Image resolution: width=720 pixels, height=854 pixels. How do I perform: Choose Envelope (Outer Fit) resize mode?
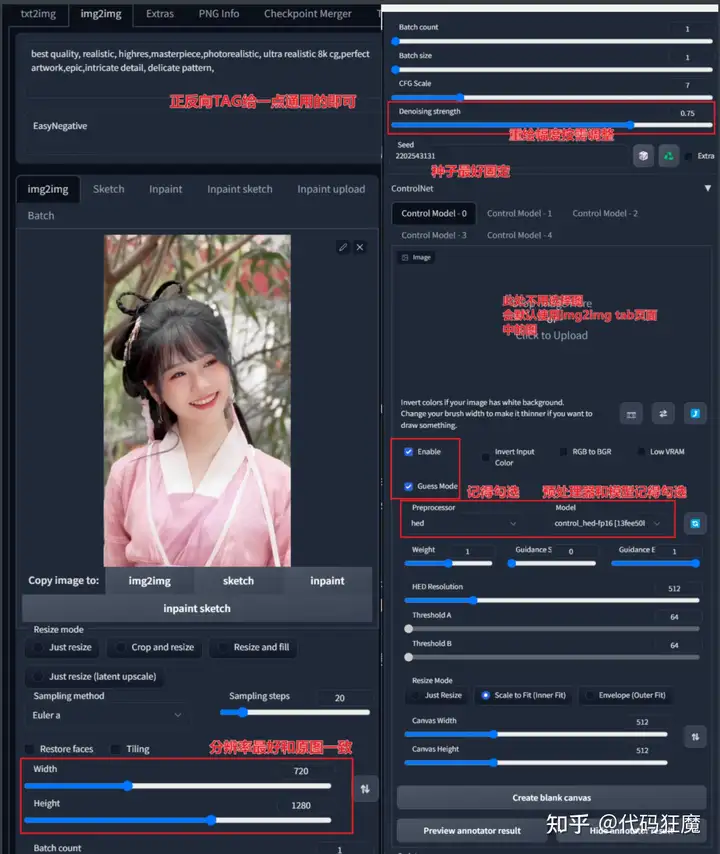(626, 696)
